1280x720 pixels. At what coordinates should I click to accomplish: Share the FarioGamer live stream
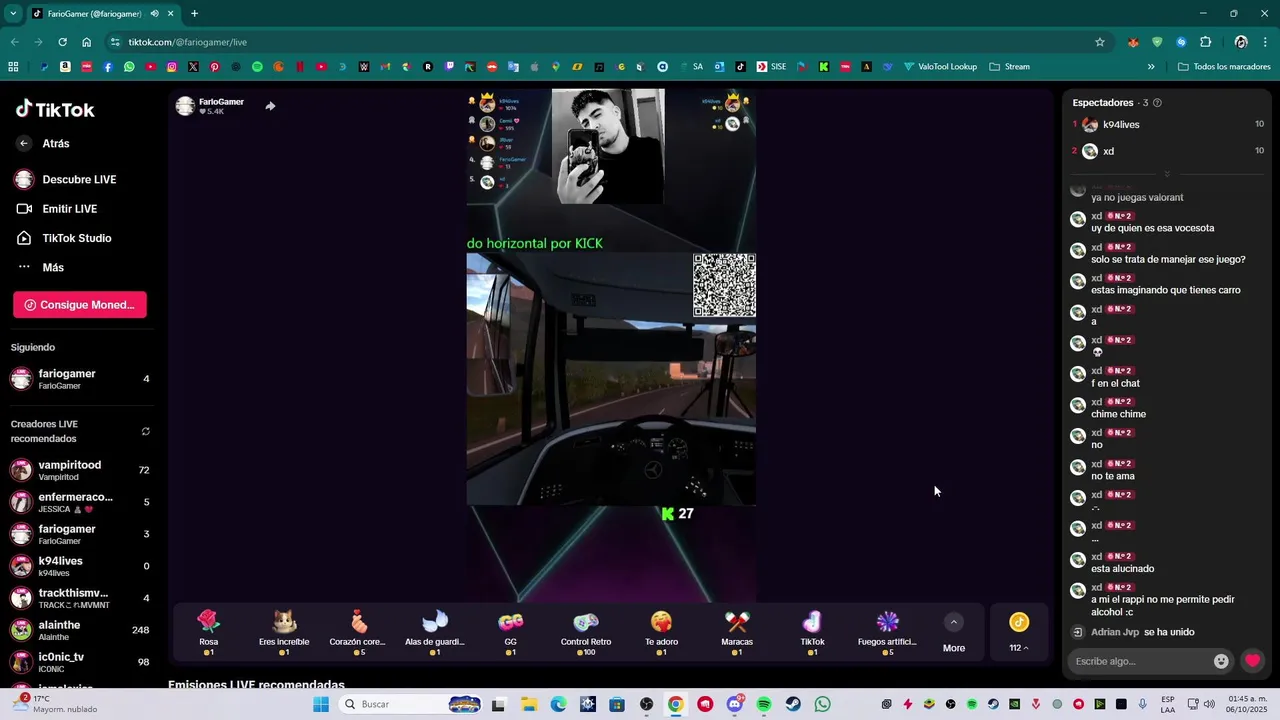pos(270,106)
